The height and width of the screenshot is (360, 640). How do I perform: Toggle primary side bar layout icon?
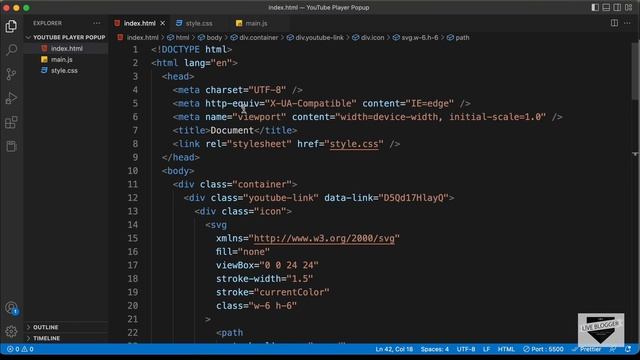coord(595,7)
